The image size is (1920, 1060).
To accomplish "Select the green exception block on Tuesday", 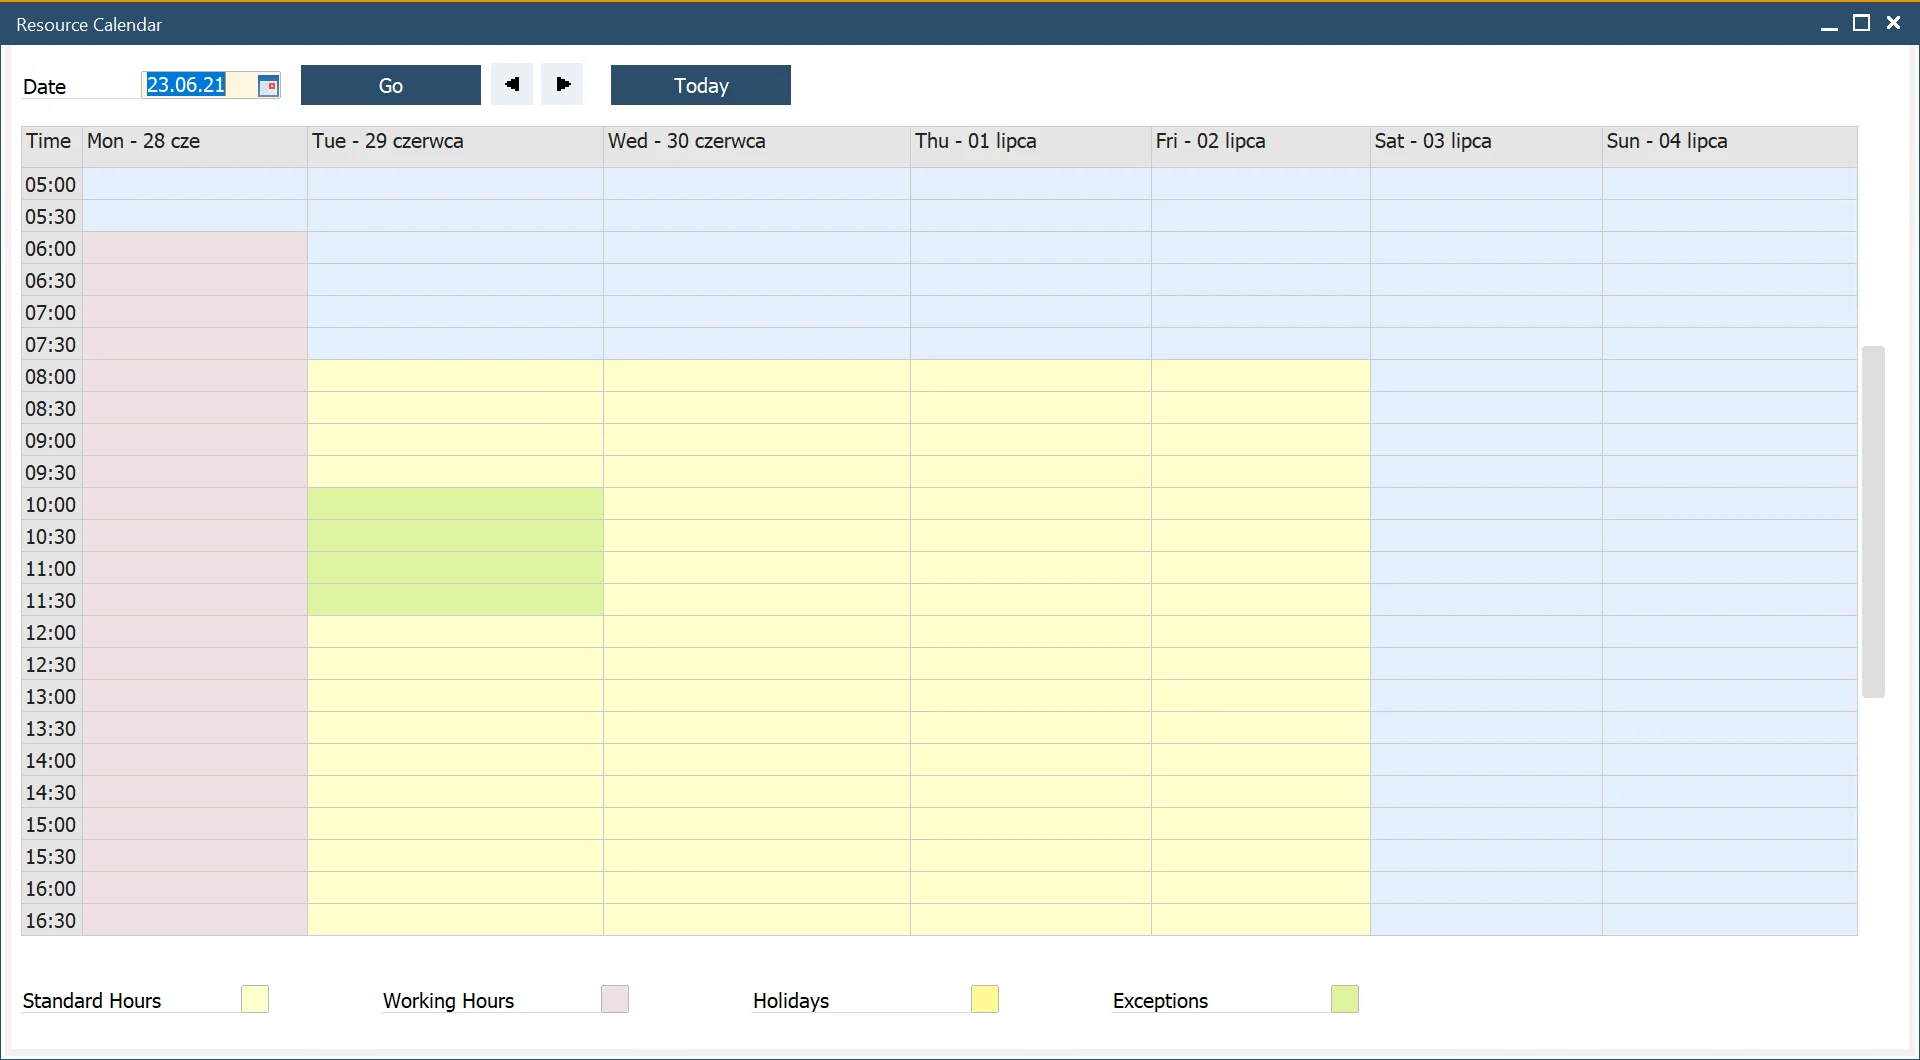I will click(455, 550).
